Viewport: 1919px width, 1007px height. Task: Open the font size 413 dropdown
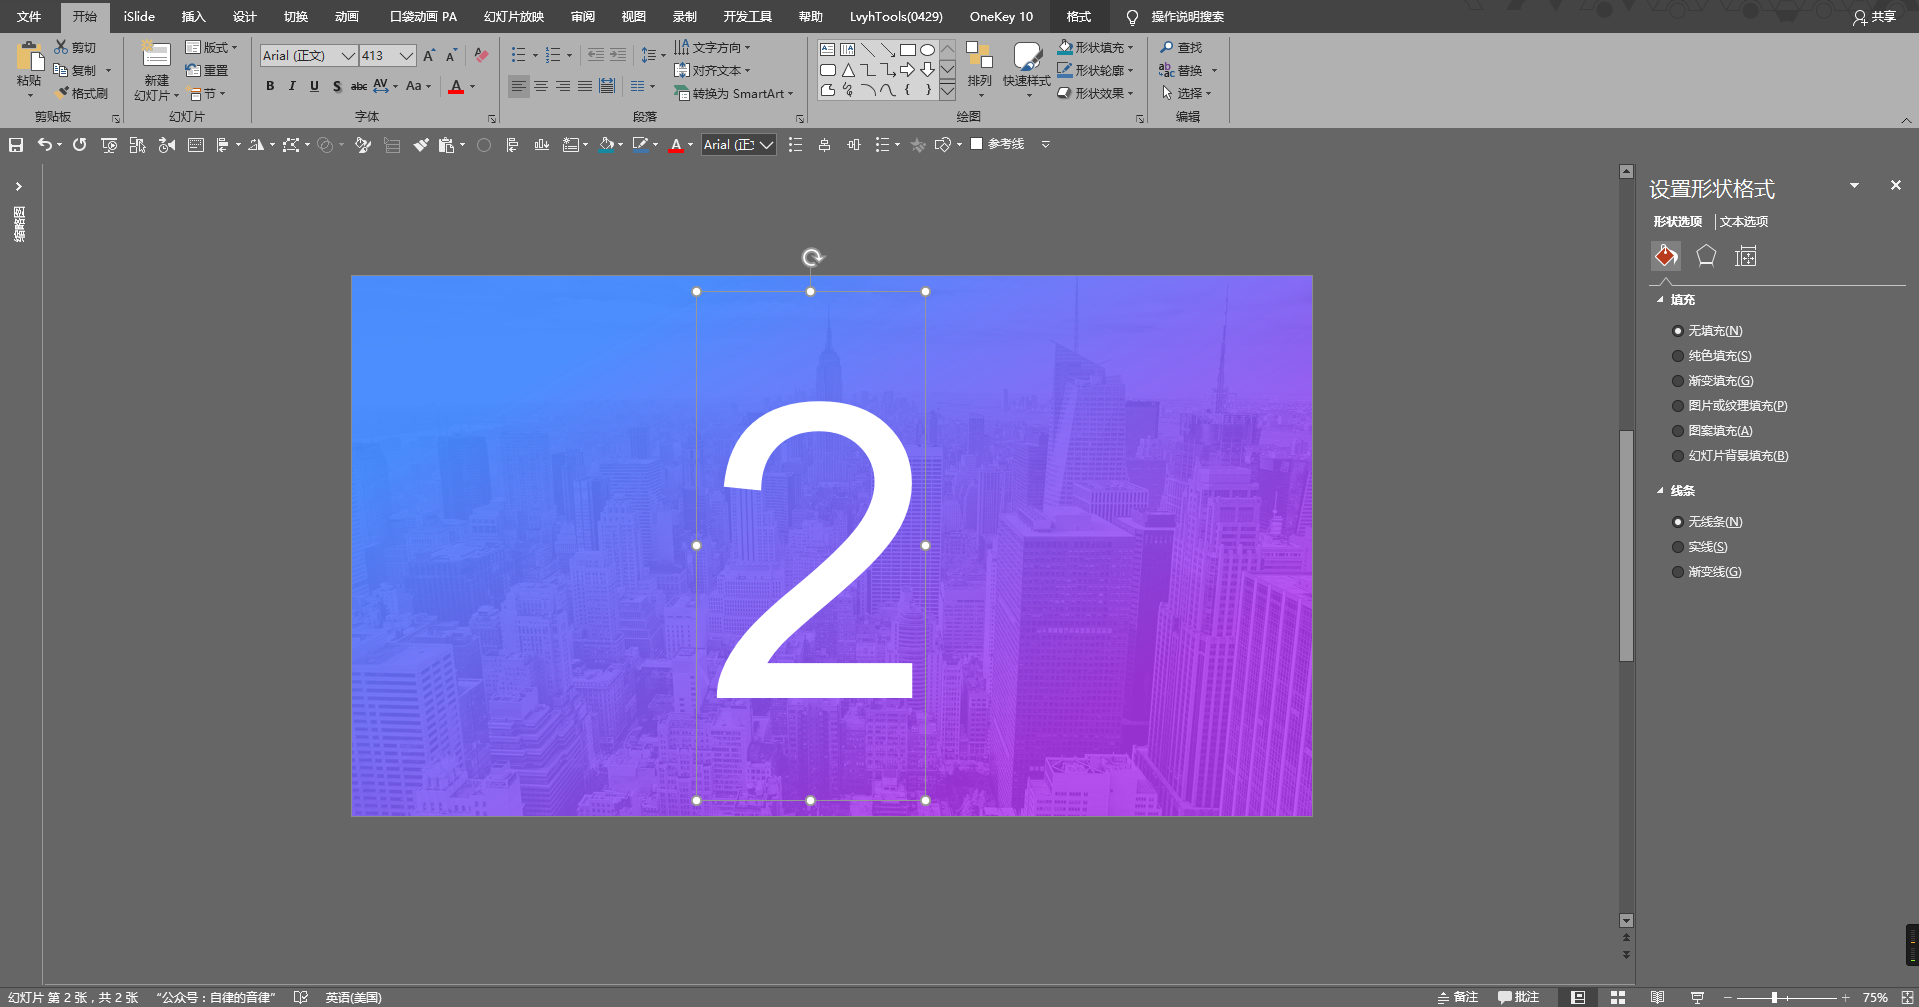406,56
